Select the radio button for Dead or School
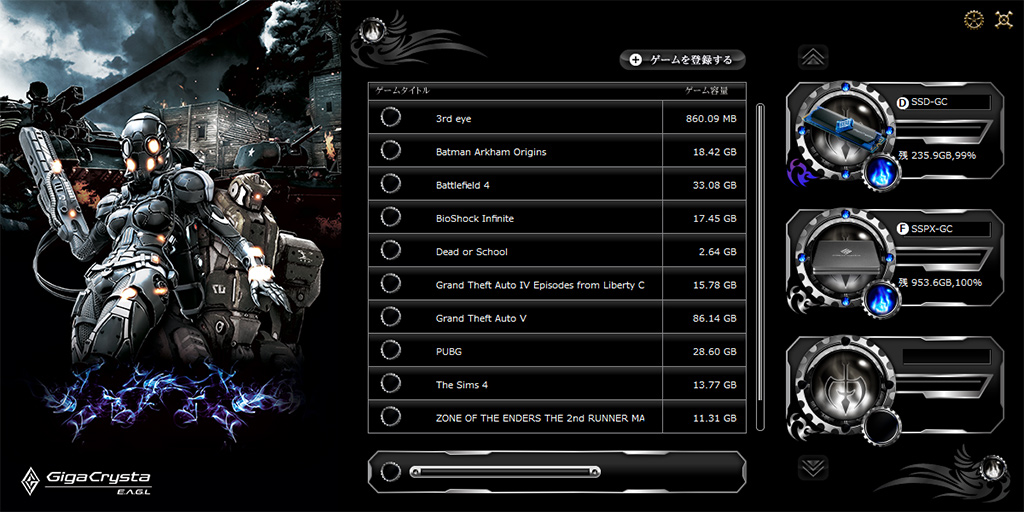The width and height of the screenshot is (1024, 512). click(x=391, y=250)
